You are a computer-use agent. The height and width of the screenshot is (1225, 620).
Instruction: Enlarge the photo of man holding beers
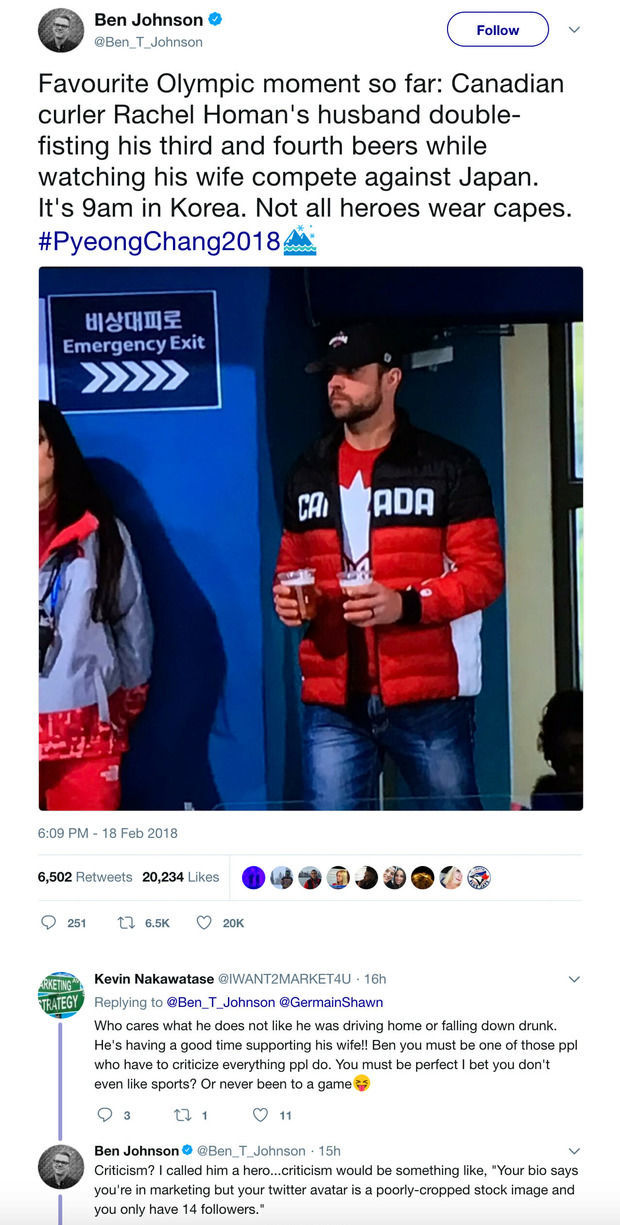click(x=311, y=538)
